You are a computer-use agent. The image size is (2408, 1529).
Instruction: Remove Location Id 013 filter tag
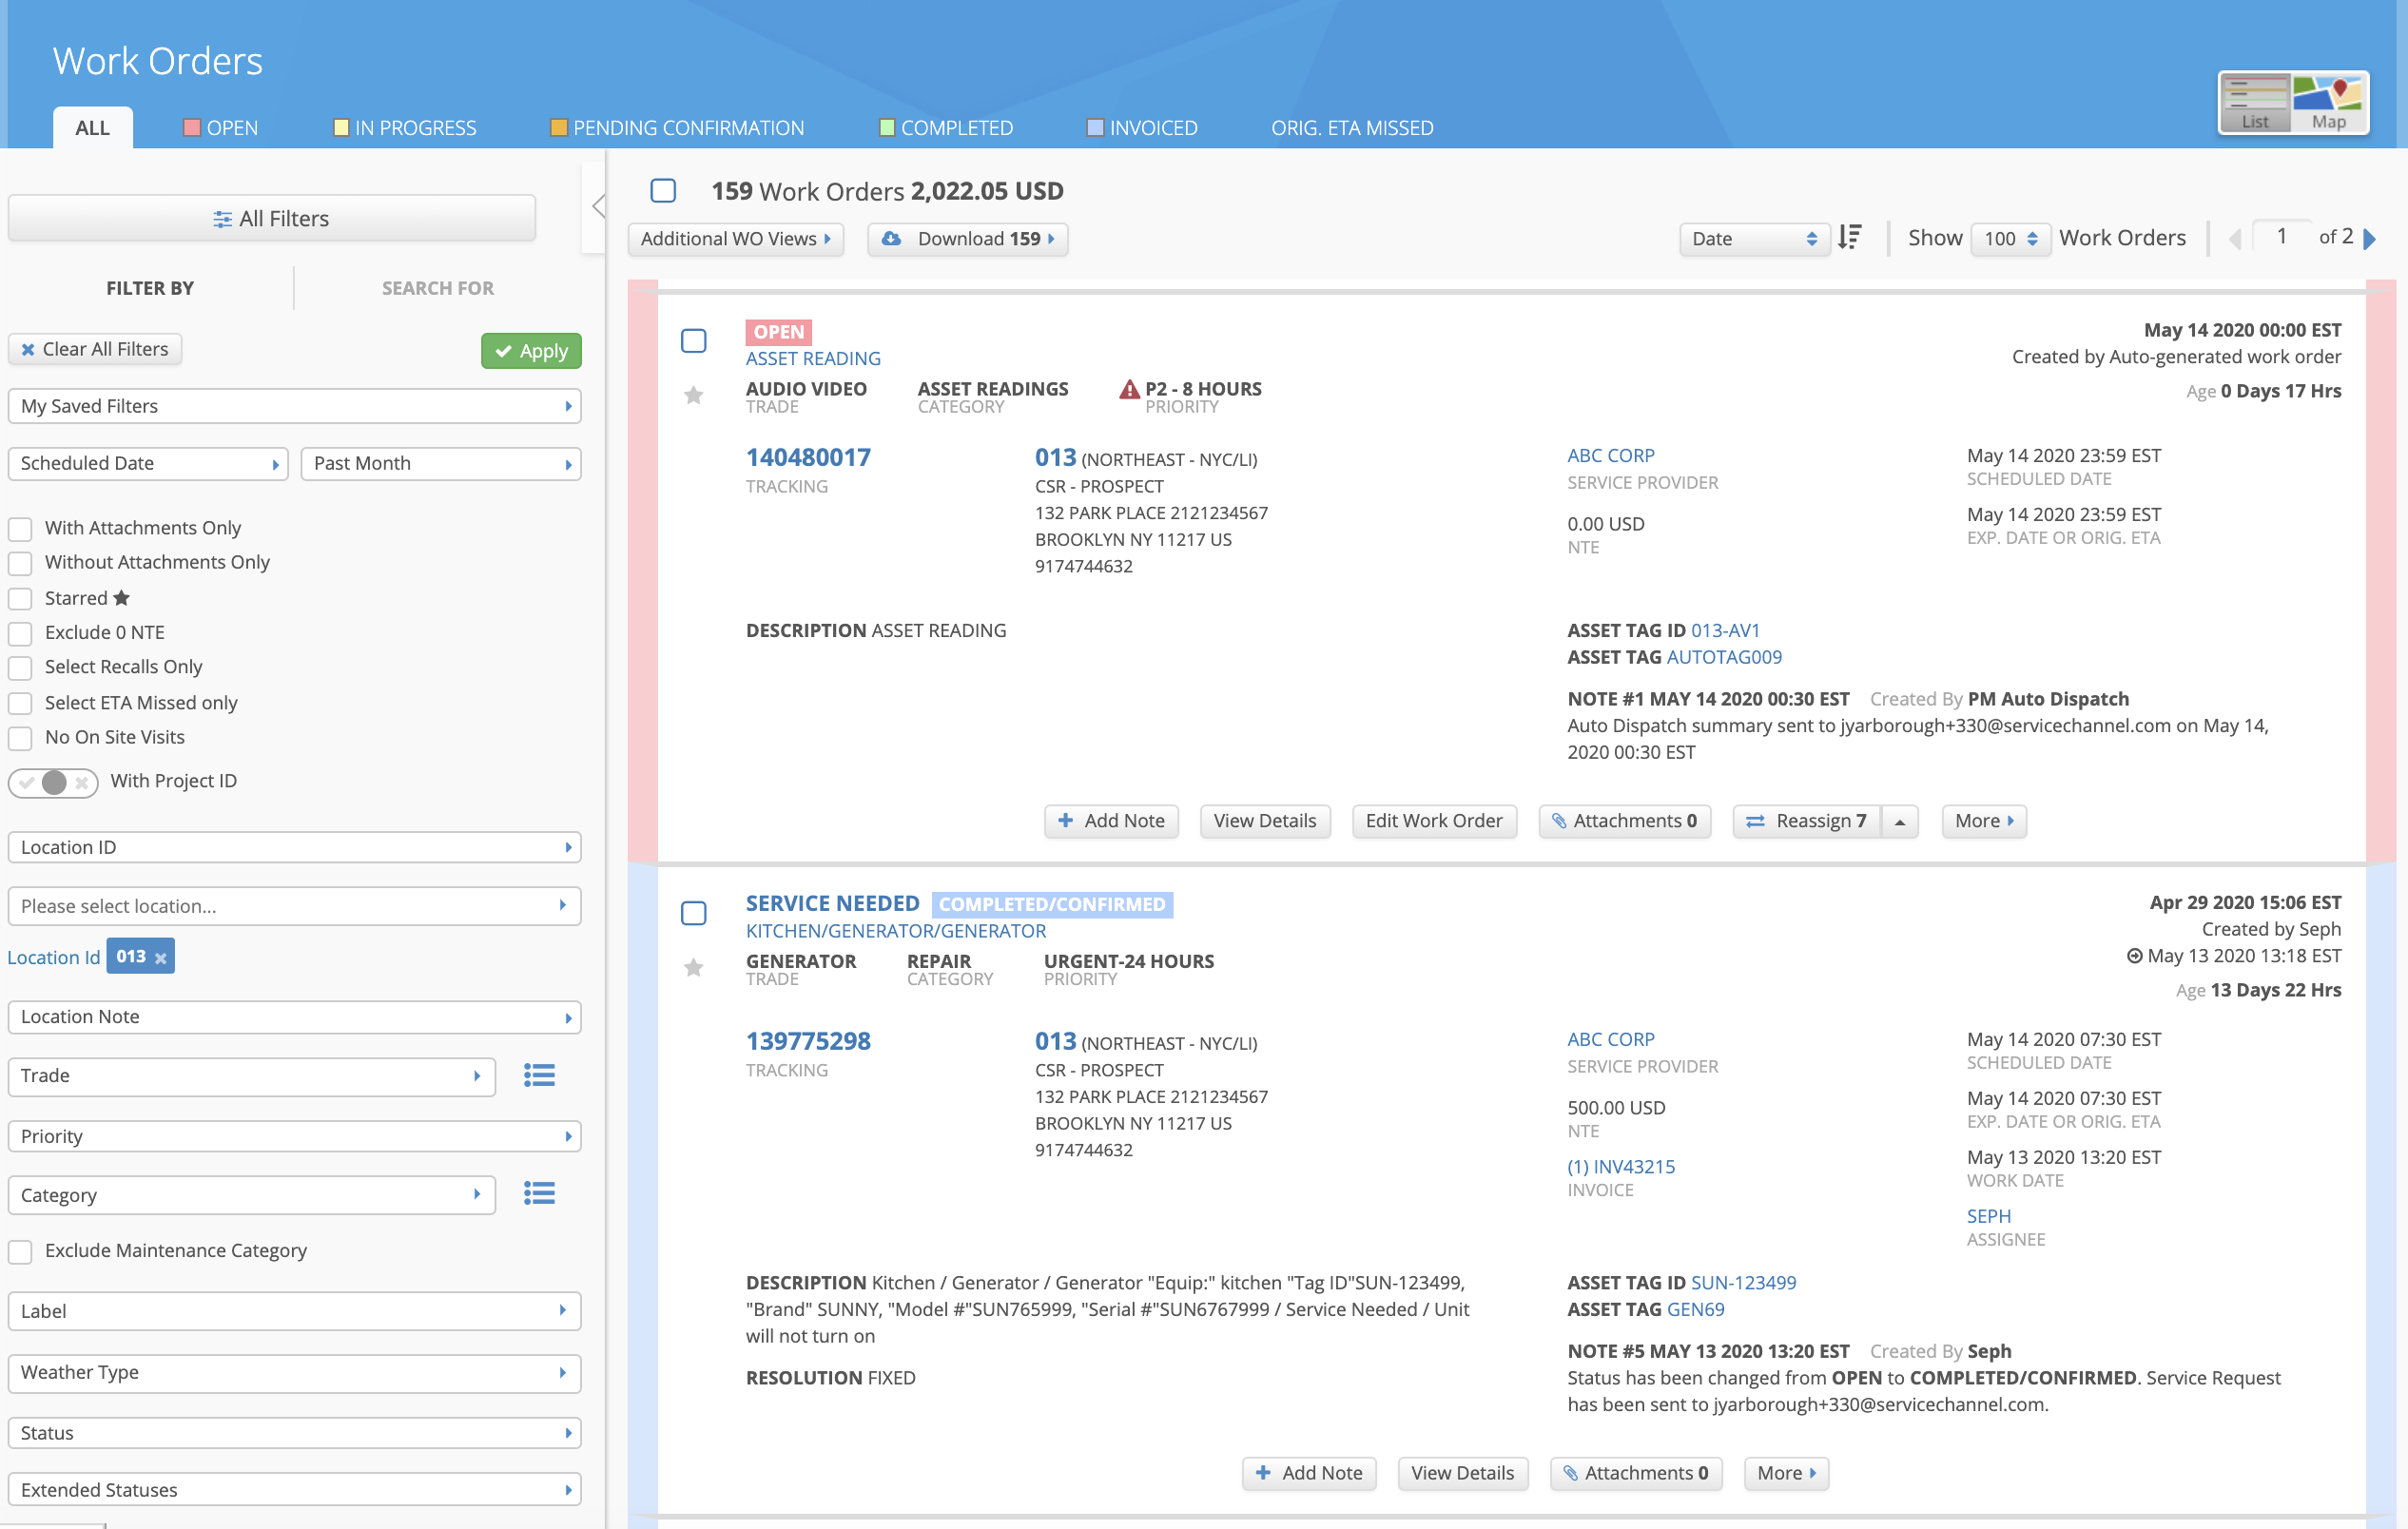point(160,958)
